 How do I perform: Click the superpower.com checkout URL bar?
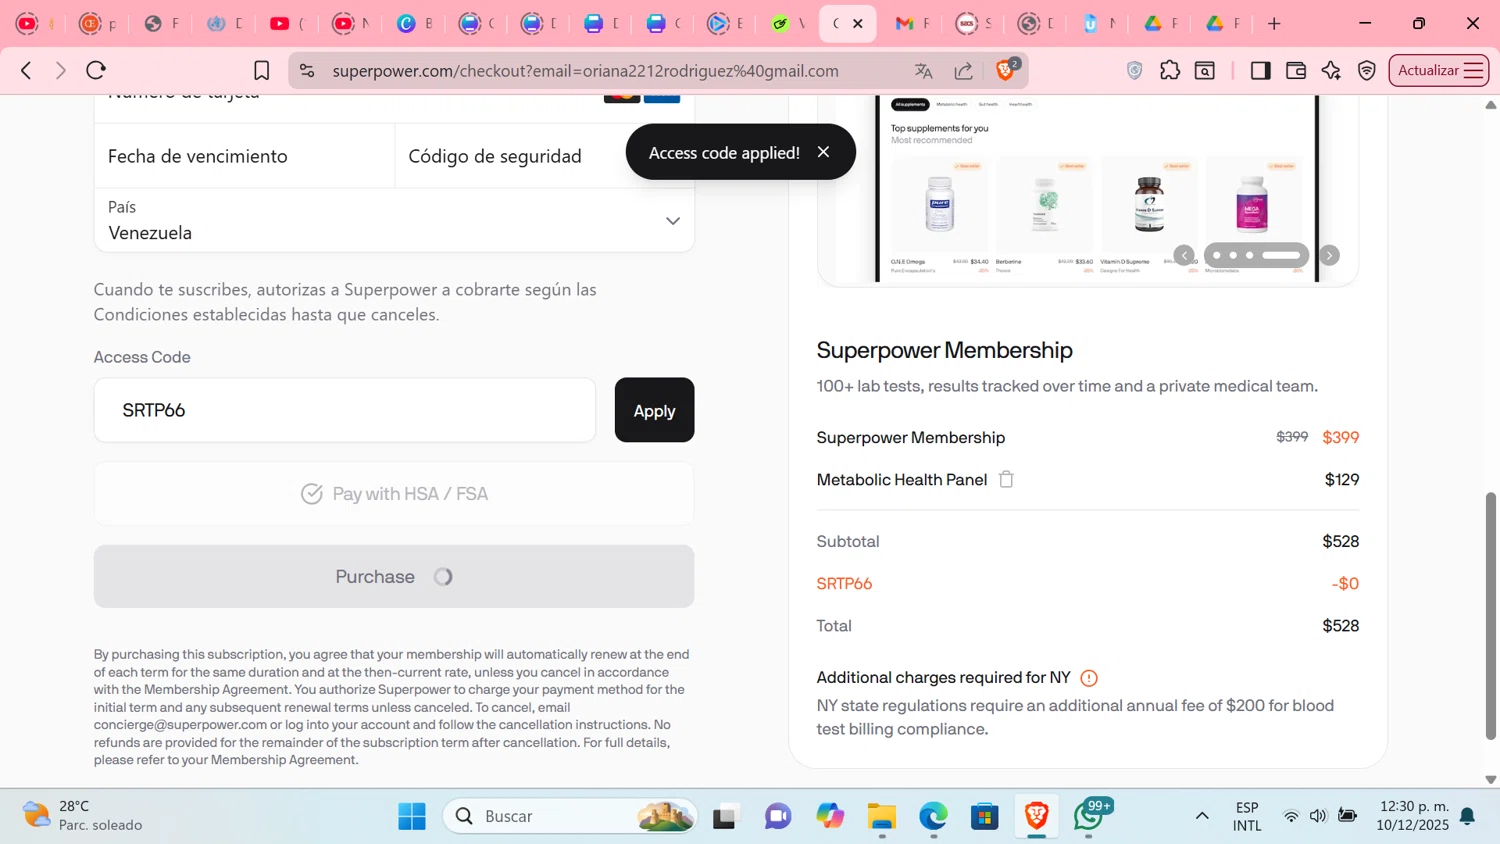[x=586, y=71]
